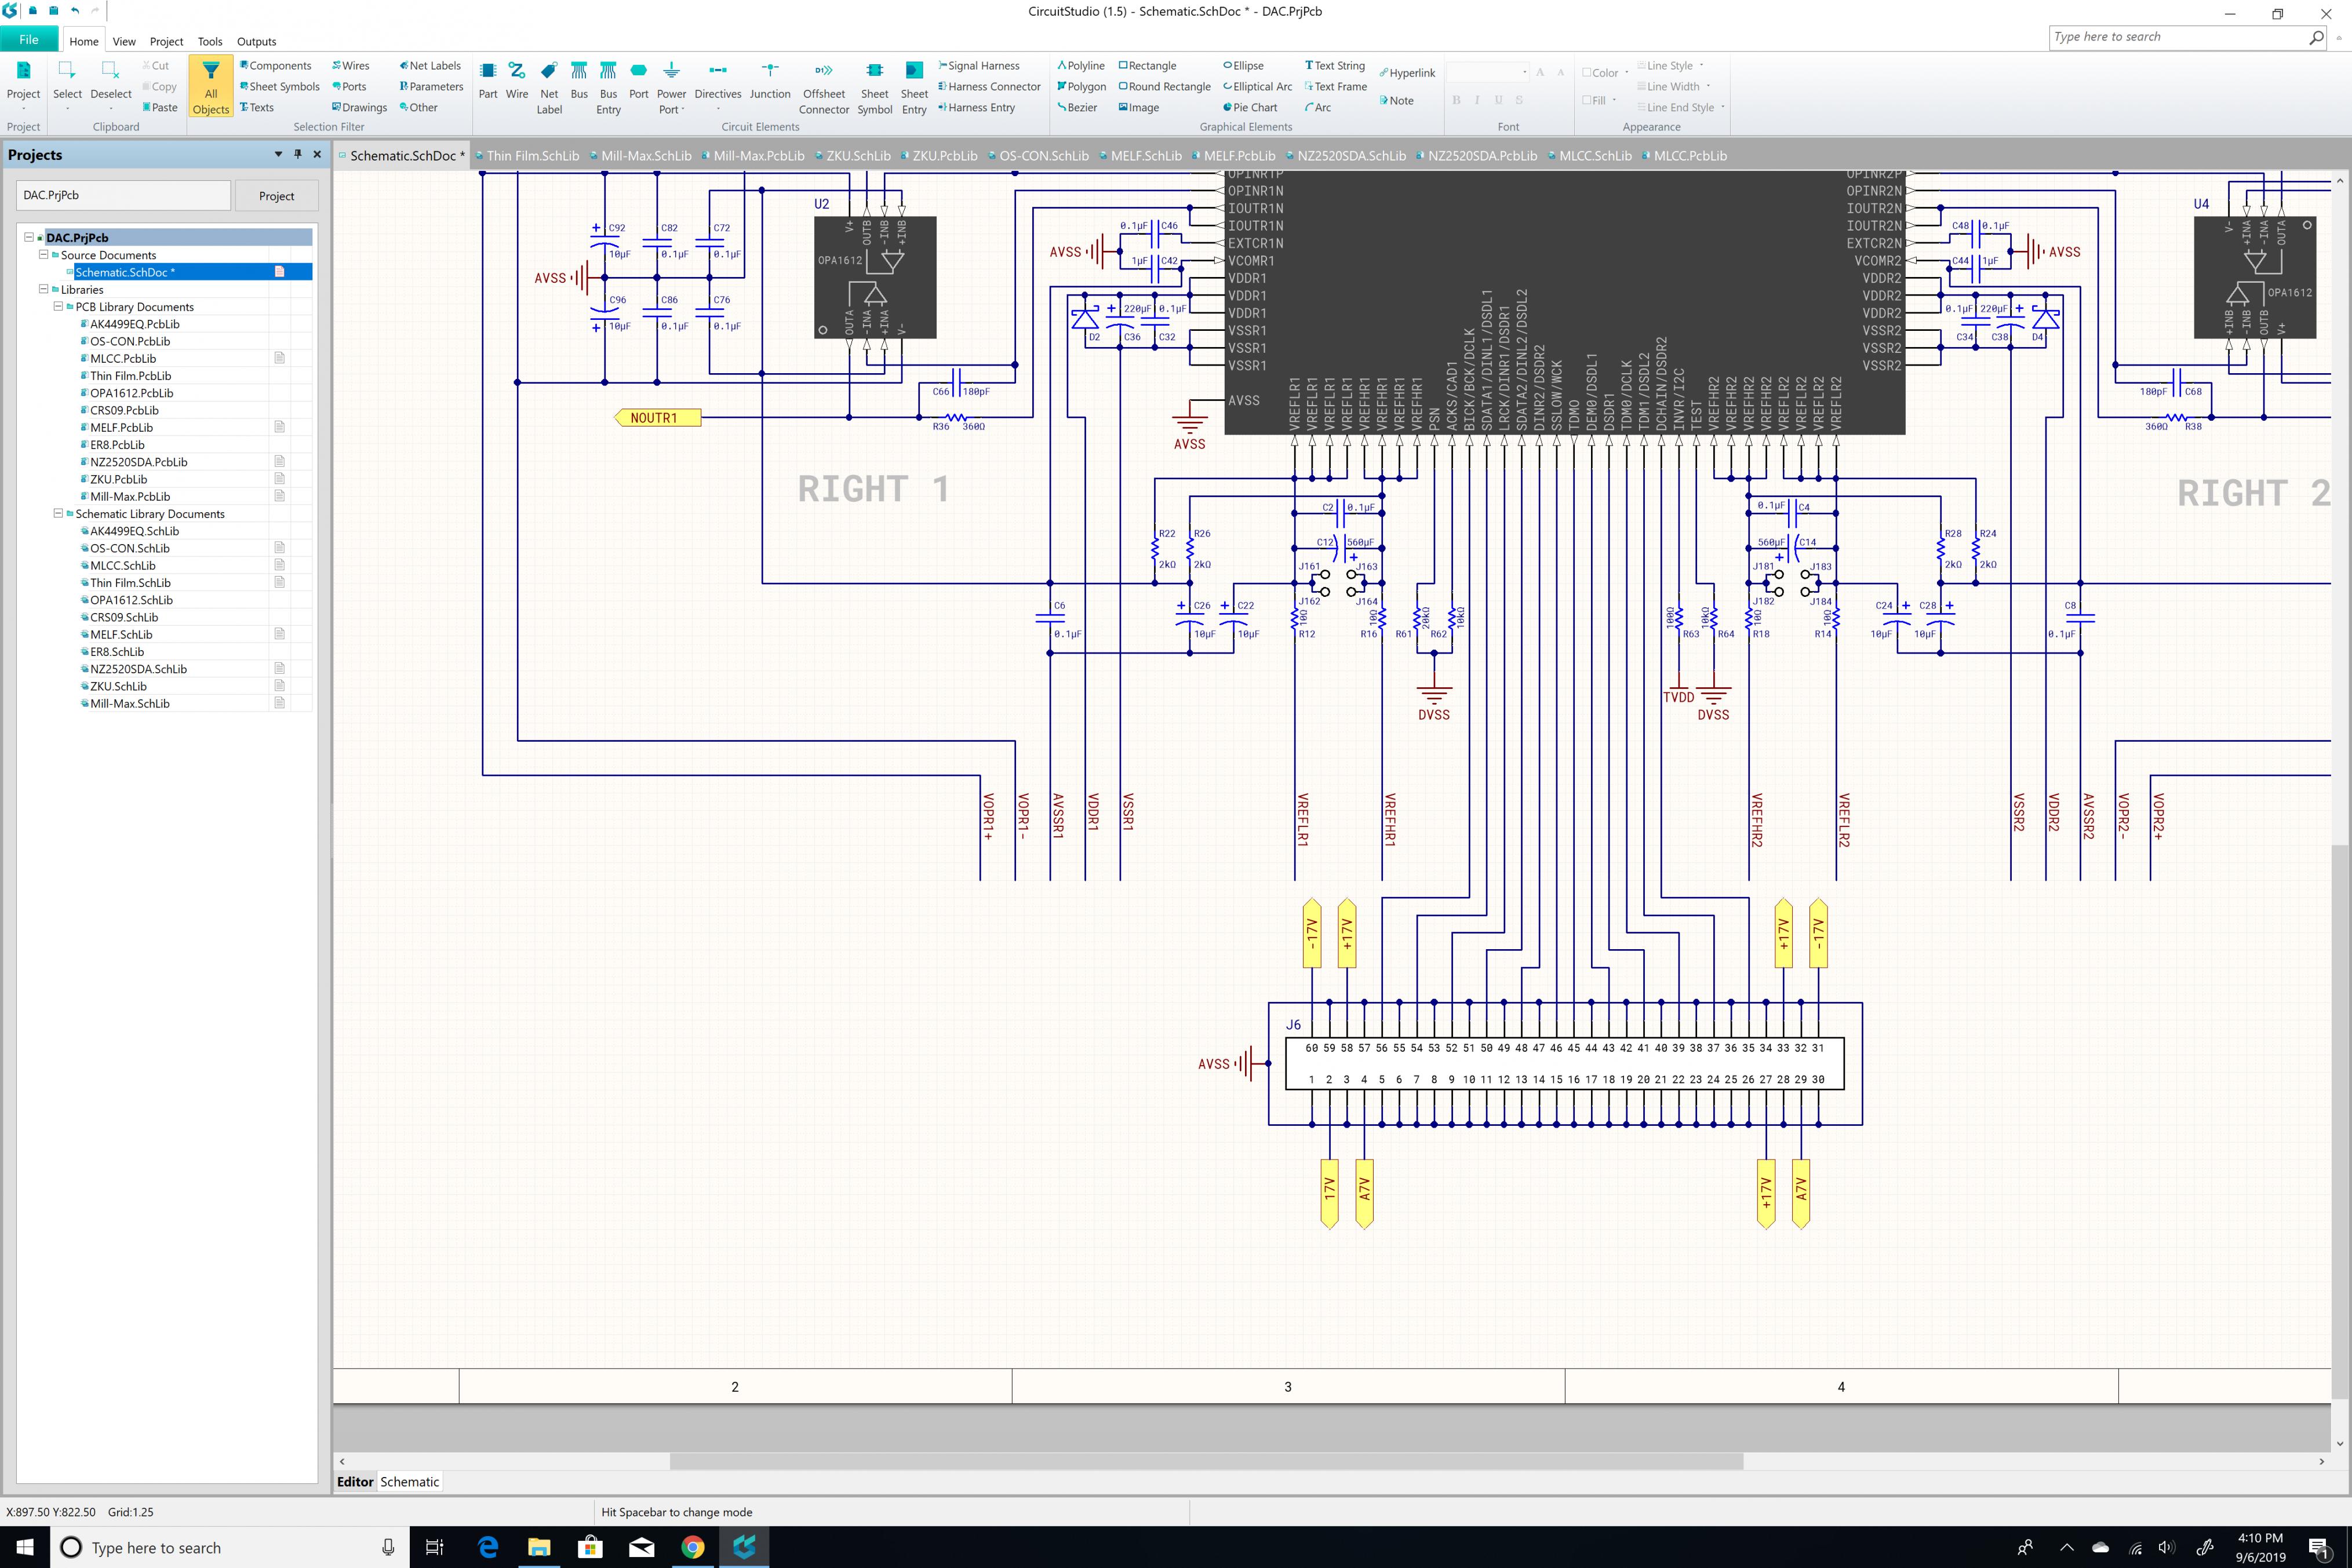Open Line End Style dropdown

coord(1680,108)
